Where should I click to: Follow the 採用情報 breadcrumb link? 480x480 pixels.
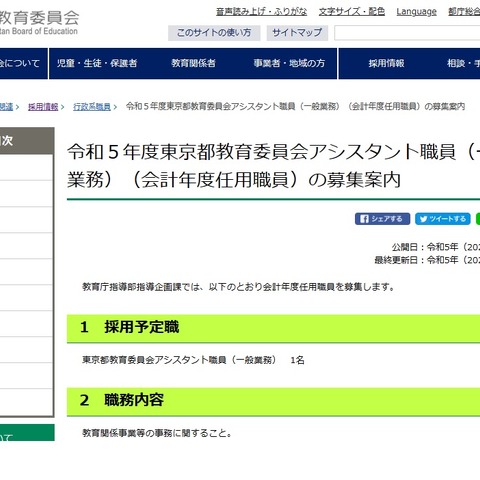tap(43, 107)
